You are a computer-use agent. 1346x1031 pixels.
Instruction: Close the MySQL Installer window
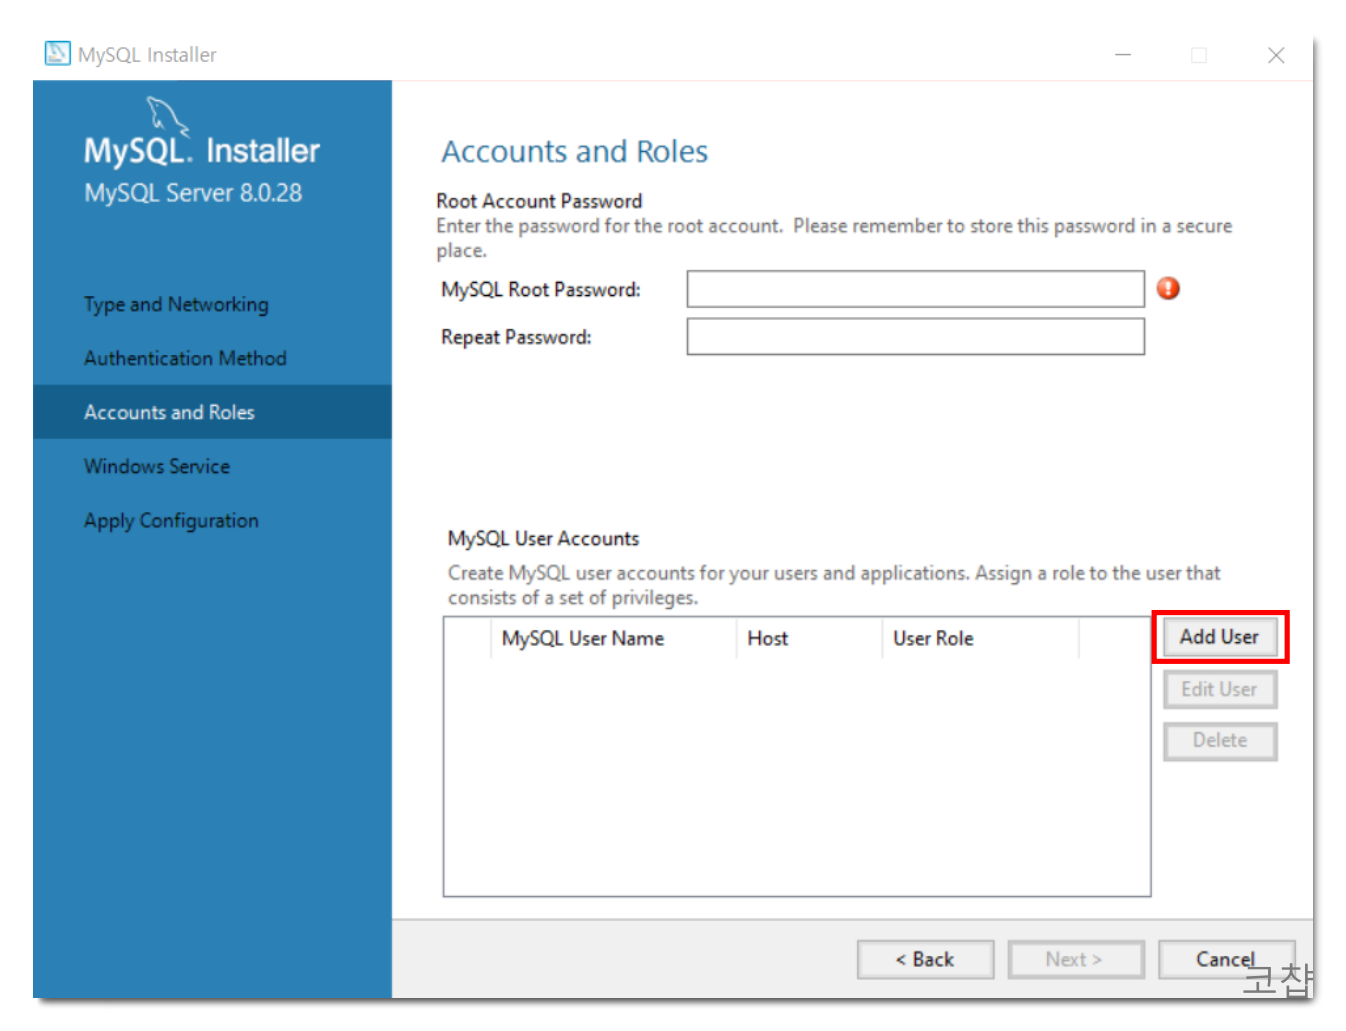click(x=1276, y=55)
